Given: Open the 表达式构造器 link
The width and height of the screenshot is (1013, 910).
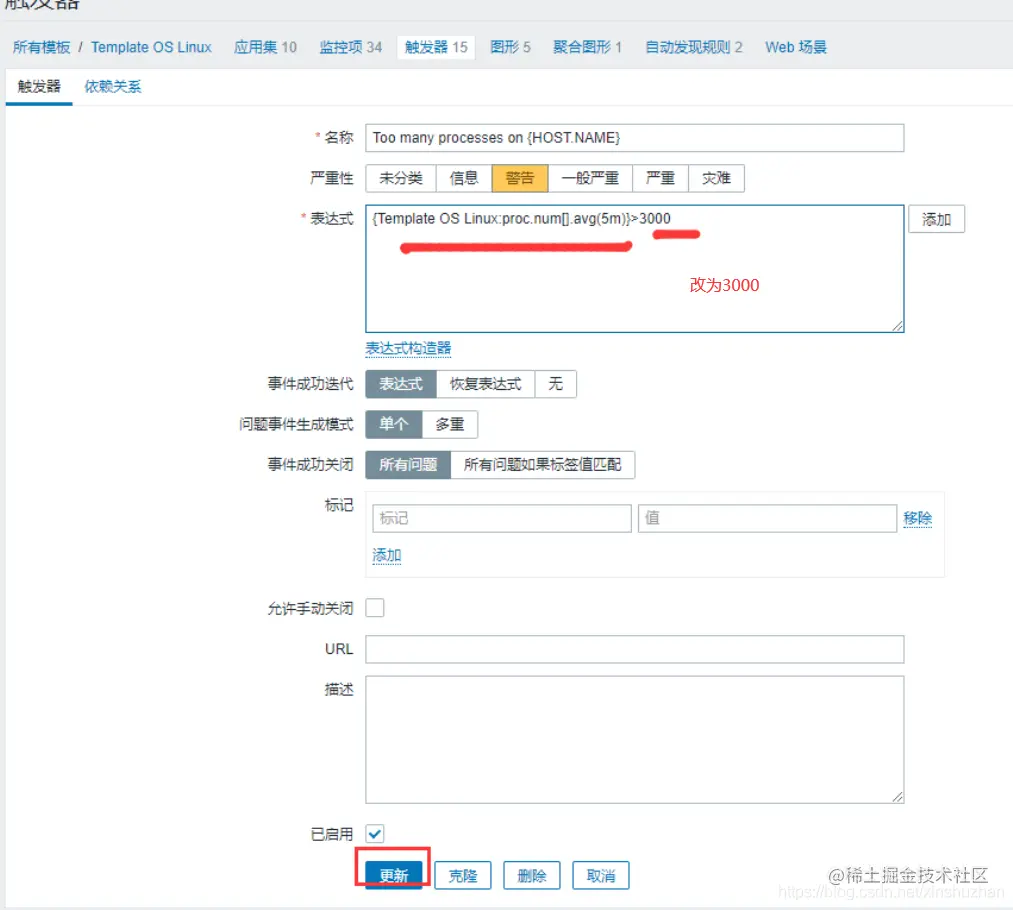Looking at the screenshot, I should tap(408, 348).
